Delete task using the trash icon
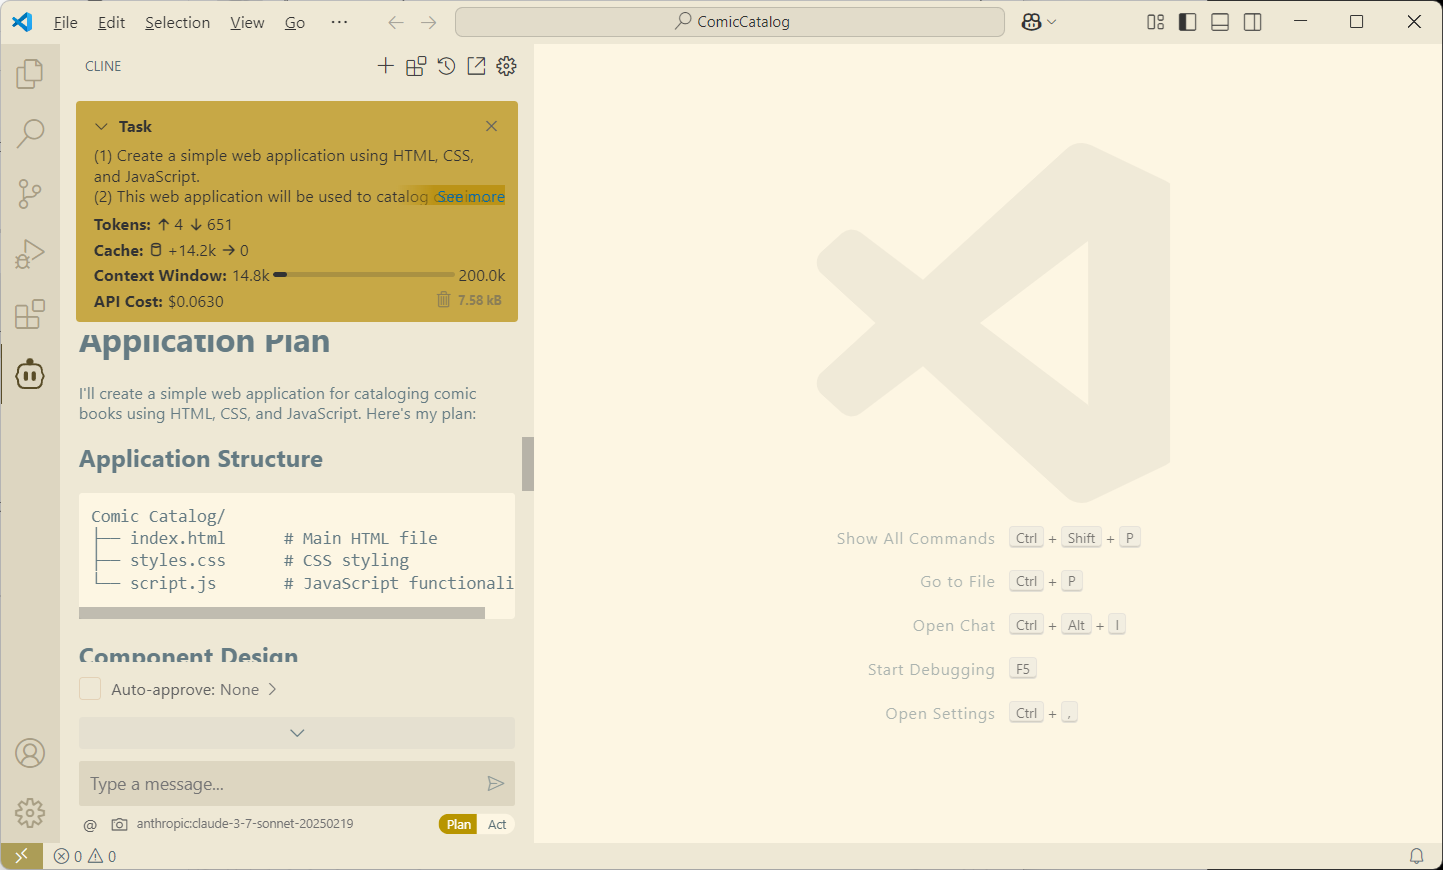This screenshot has width=1443, height=870. tap(444, 300)
